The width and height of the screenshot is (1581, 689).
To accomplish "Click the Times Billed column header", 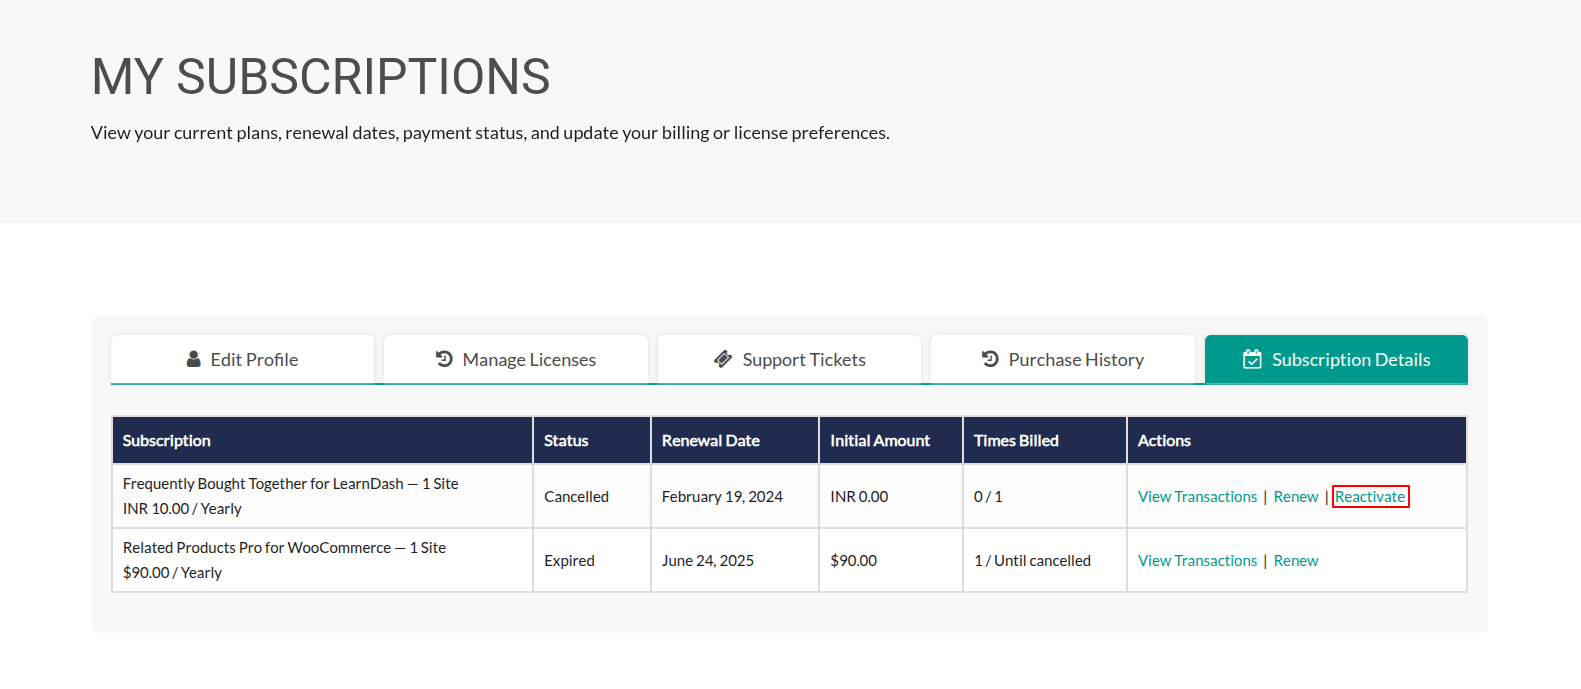I will [1016, 441].
